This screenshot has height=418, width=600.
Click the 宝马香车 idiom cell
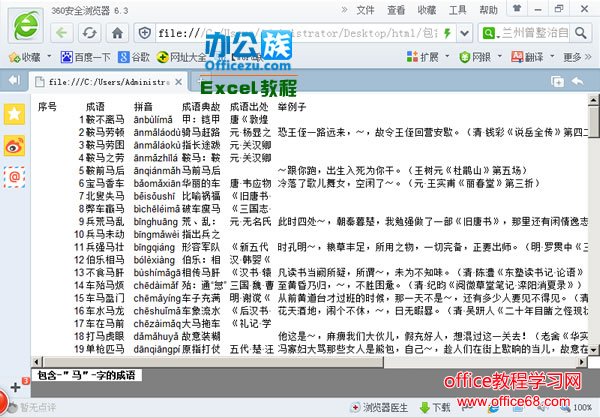click(x=105, y=183)
